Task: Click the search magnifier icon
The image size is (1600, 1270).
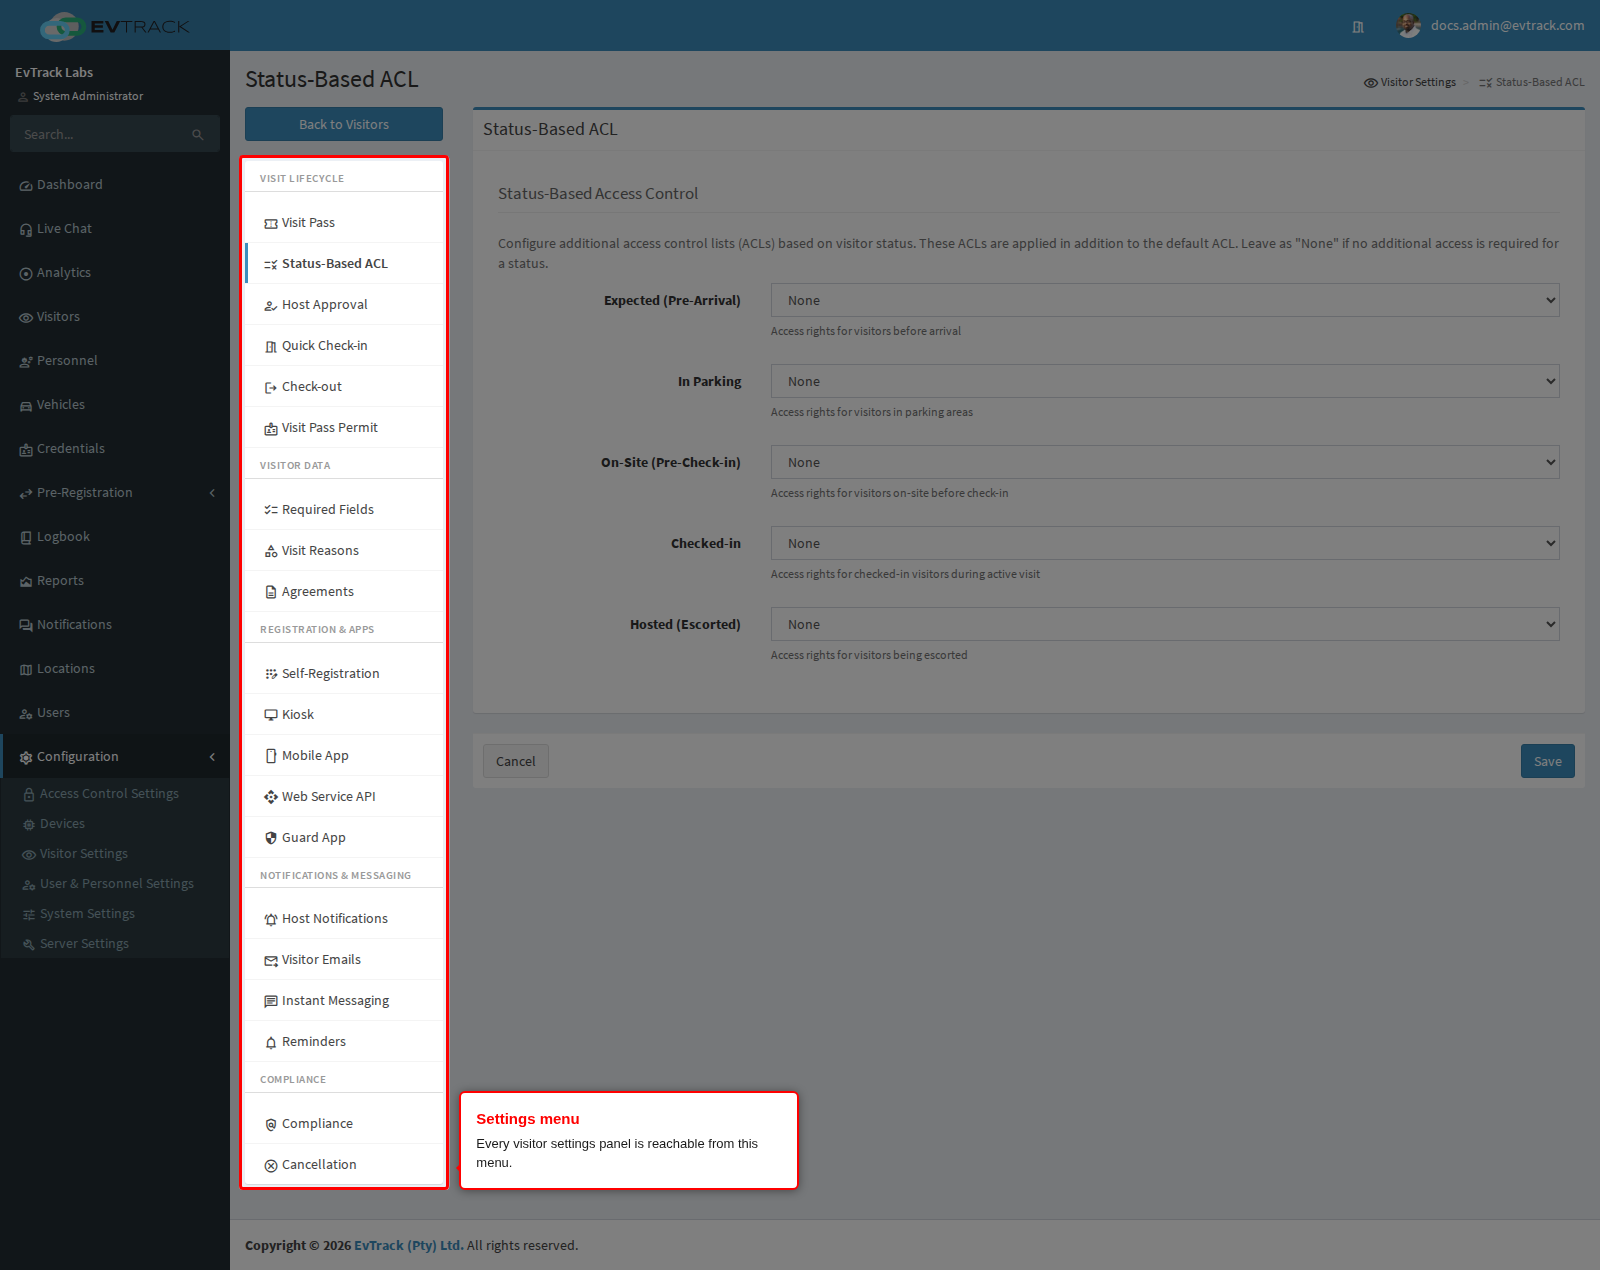Action: click(x=198, y=135)
